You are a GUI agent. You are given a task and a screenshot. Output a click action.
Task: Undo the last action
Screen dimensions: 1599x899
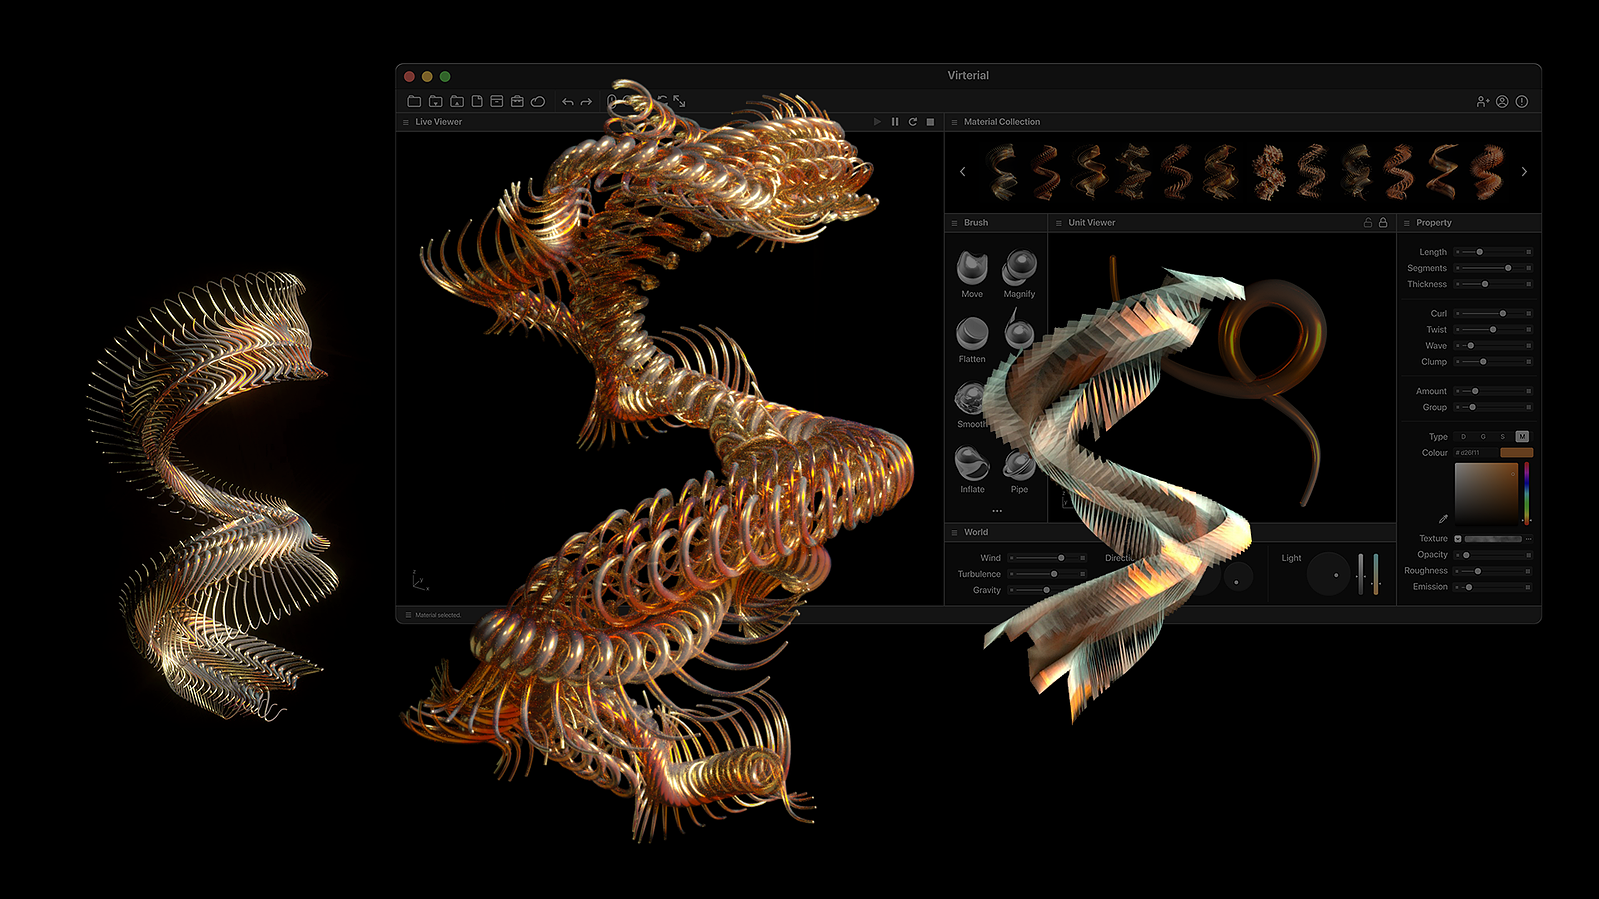(x=568, y=102)
